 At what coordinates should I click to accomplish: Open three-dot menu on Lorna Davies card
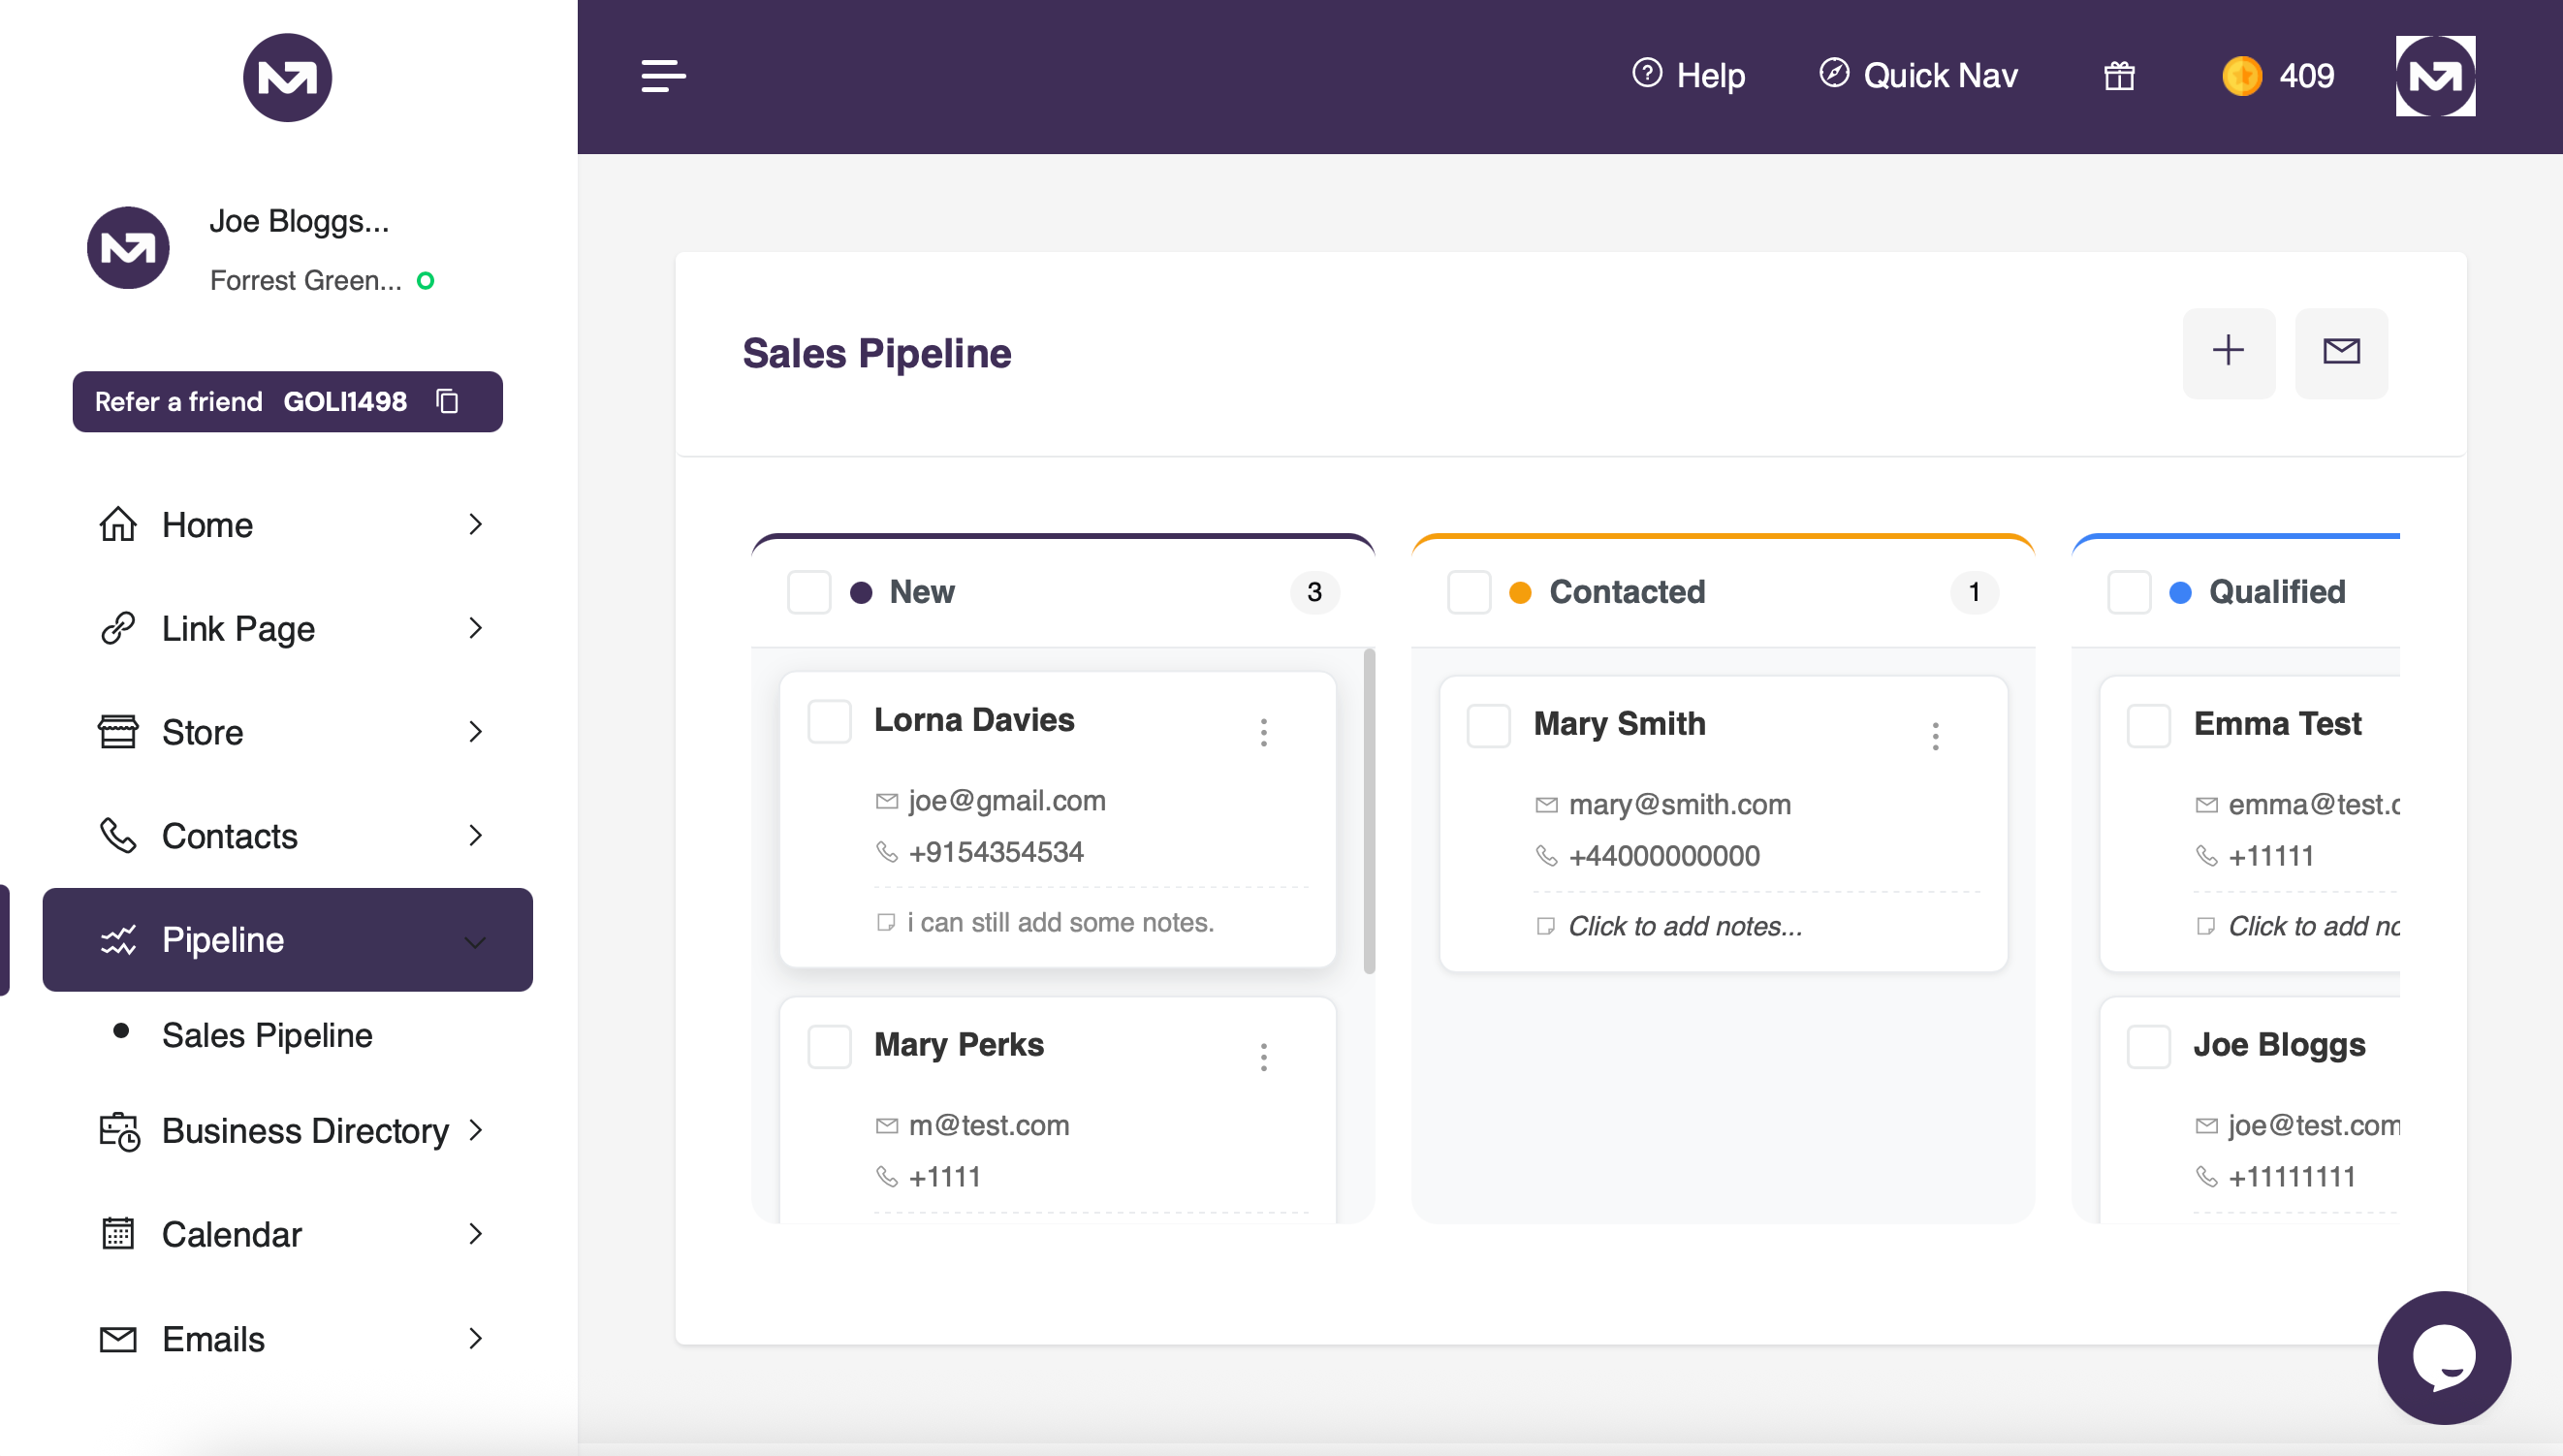click(x=1264, y=732)
